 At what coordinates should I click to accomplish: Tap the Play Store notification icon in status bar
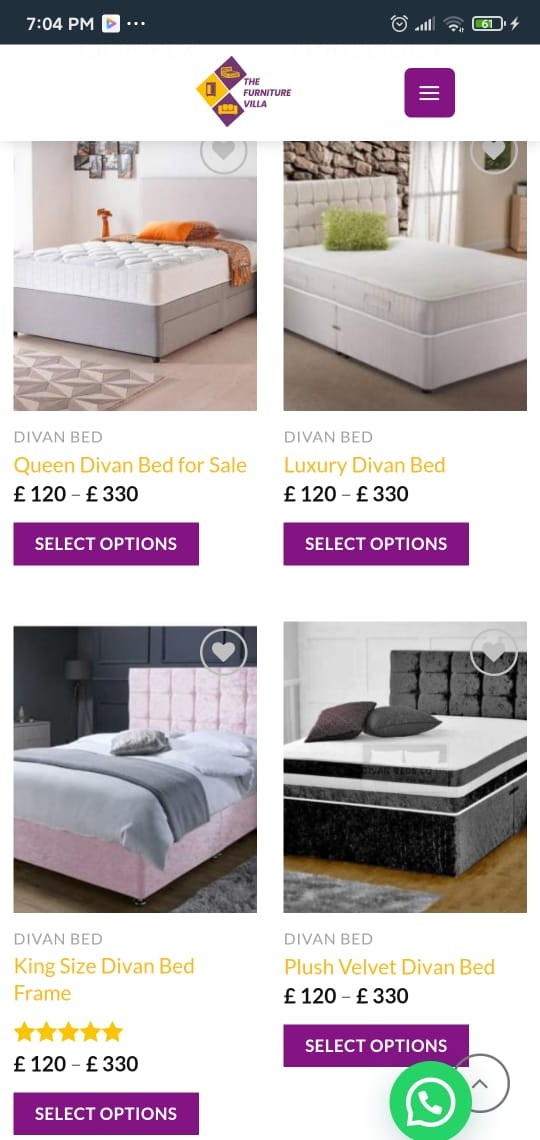(x=110, y=23)
